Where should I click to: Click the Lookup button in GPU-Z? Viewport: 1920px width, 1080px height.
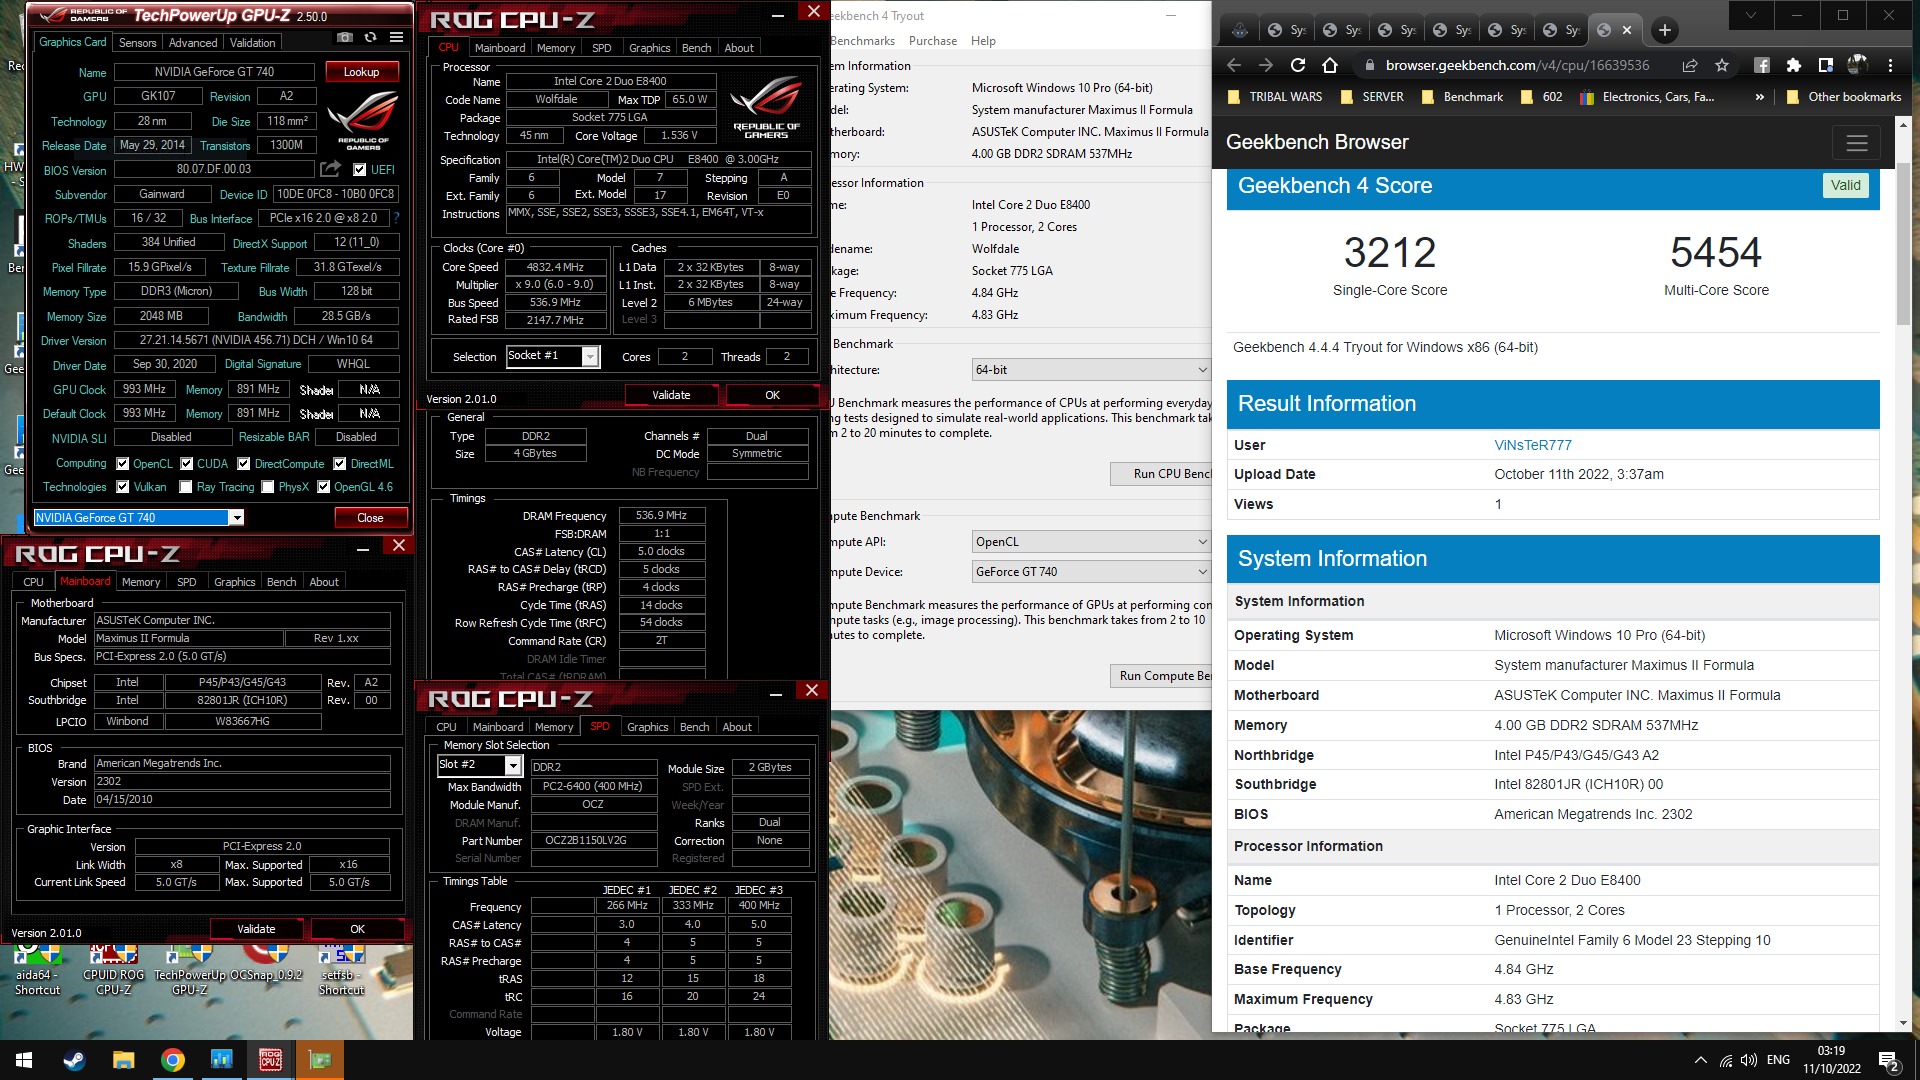coord(362,72)
